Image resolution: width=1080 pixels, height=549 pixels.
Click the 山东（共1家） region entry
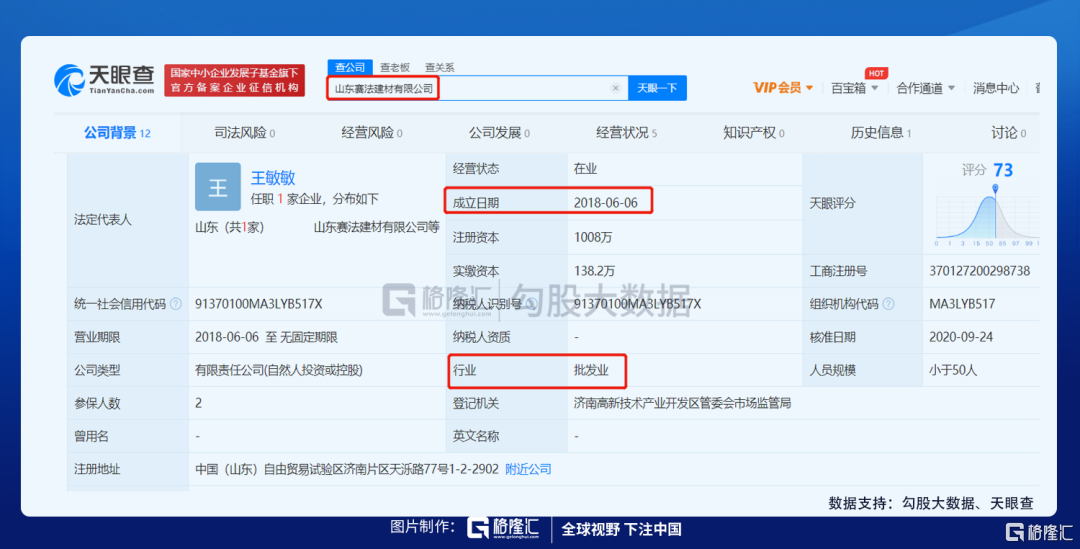[x=229, y=227]
